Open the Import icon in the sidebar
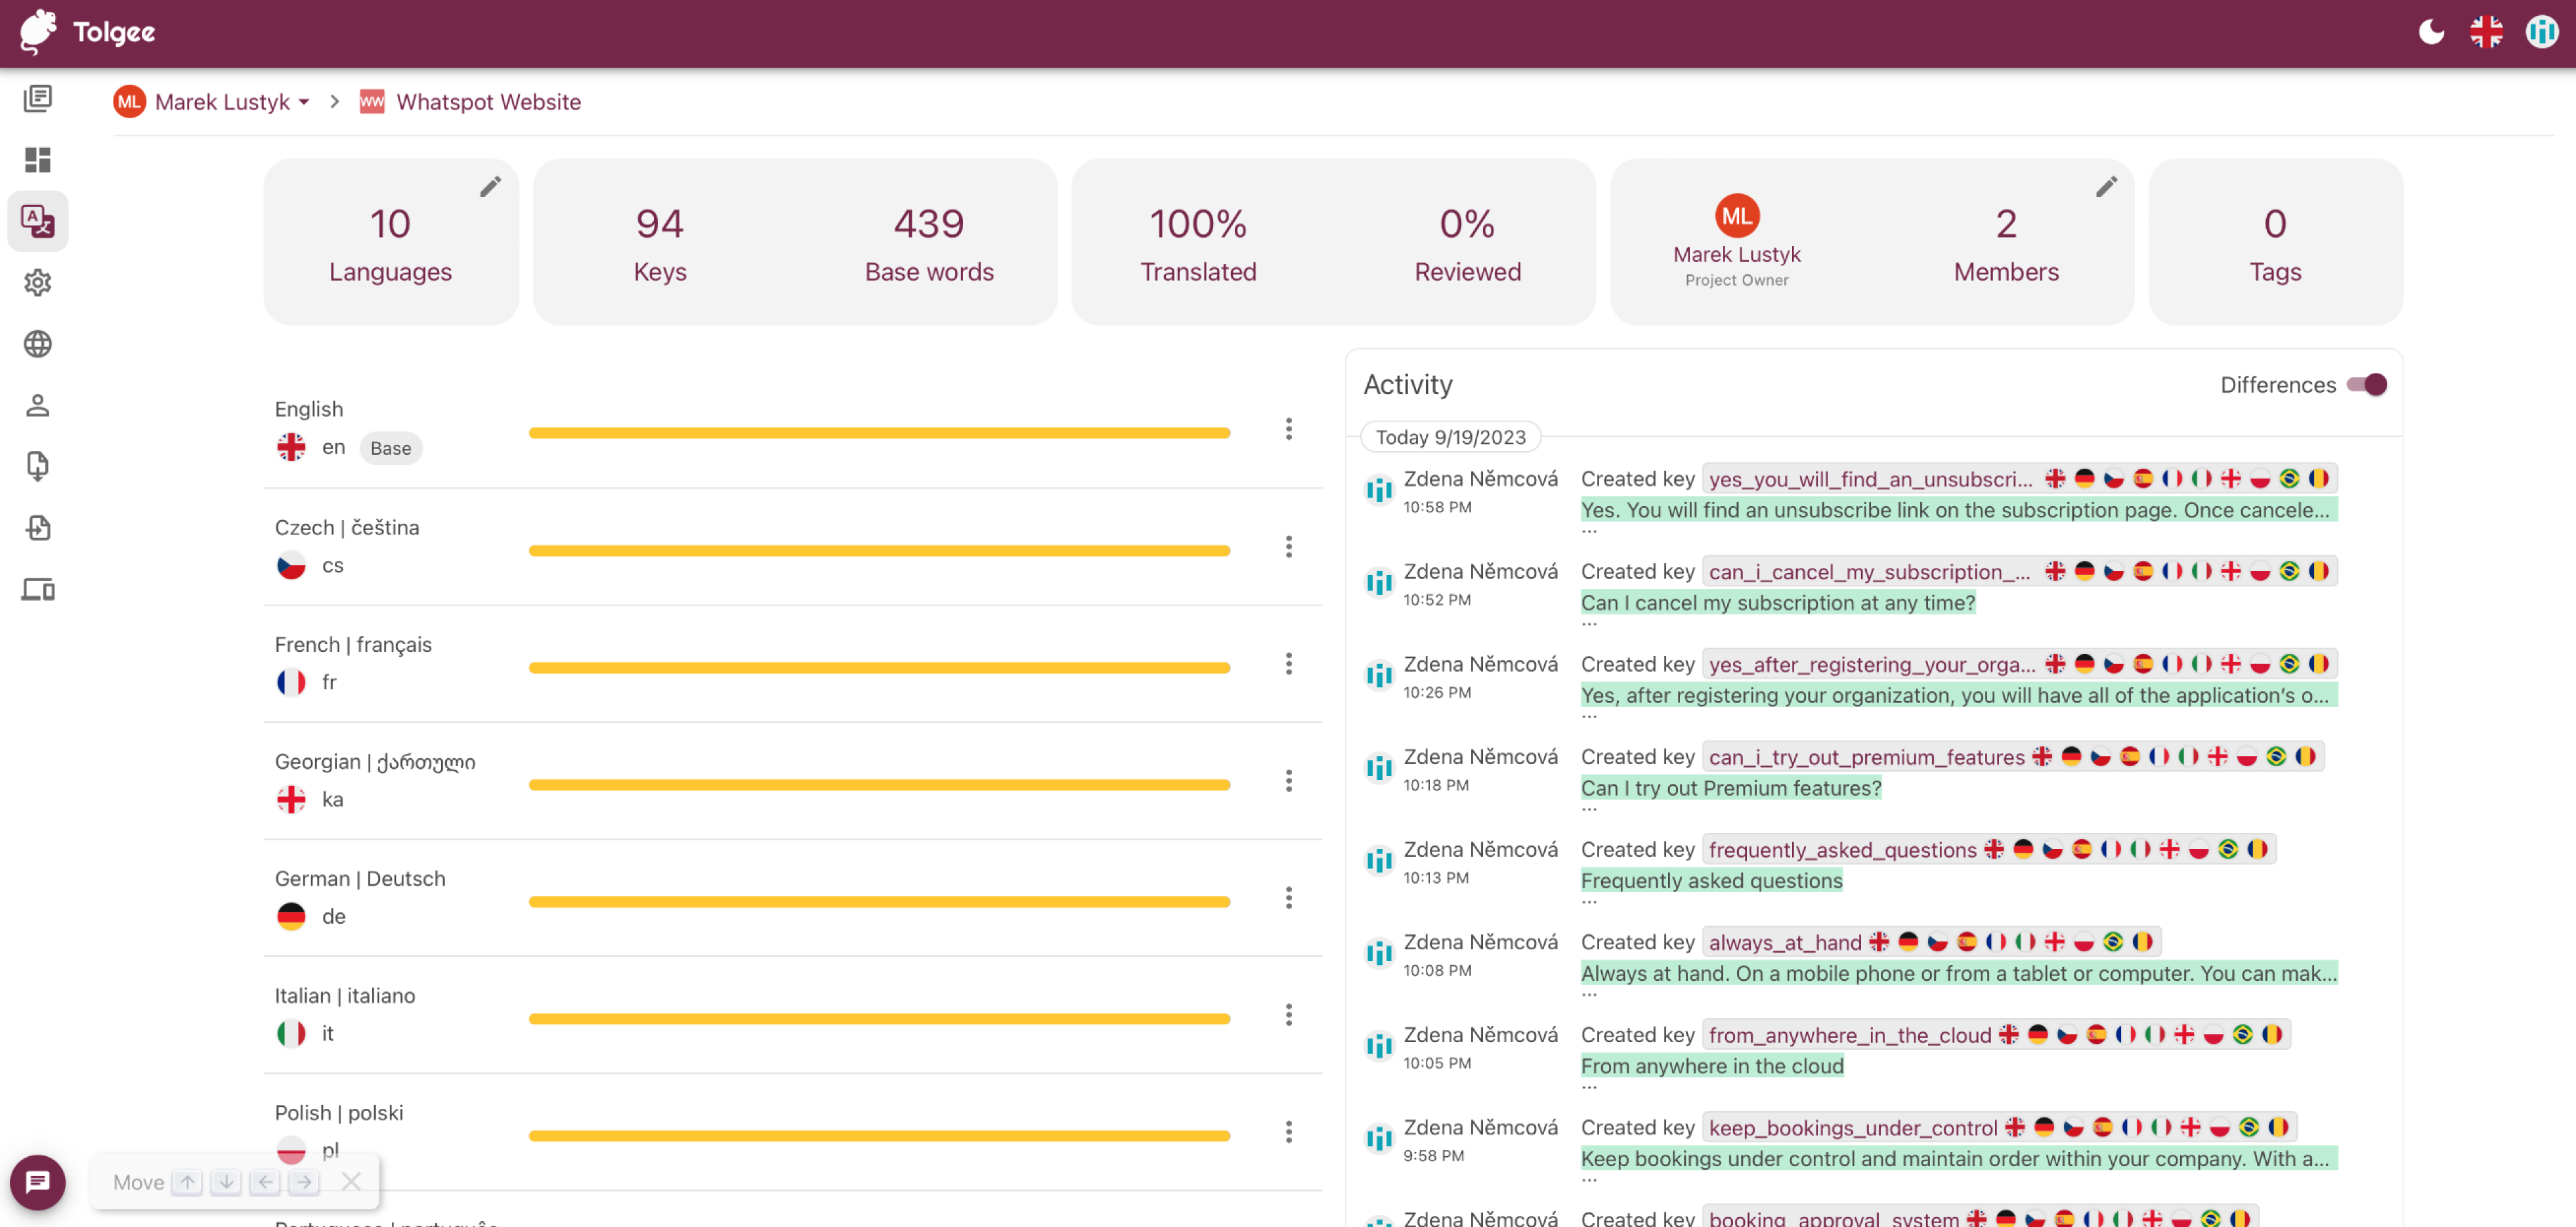Image resolution: width=2576 pixels, height=1227 pixels. pos(38,528)
